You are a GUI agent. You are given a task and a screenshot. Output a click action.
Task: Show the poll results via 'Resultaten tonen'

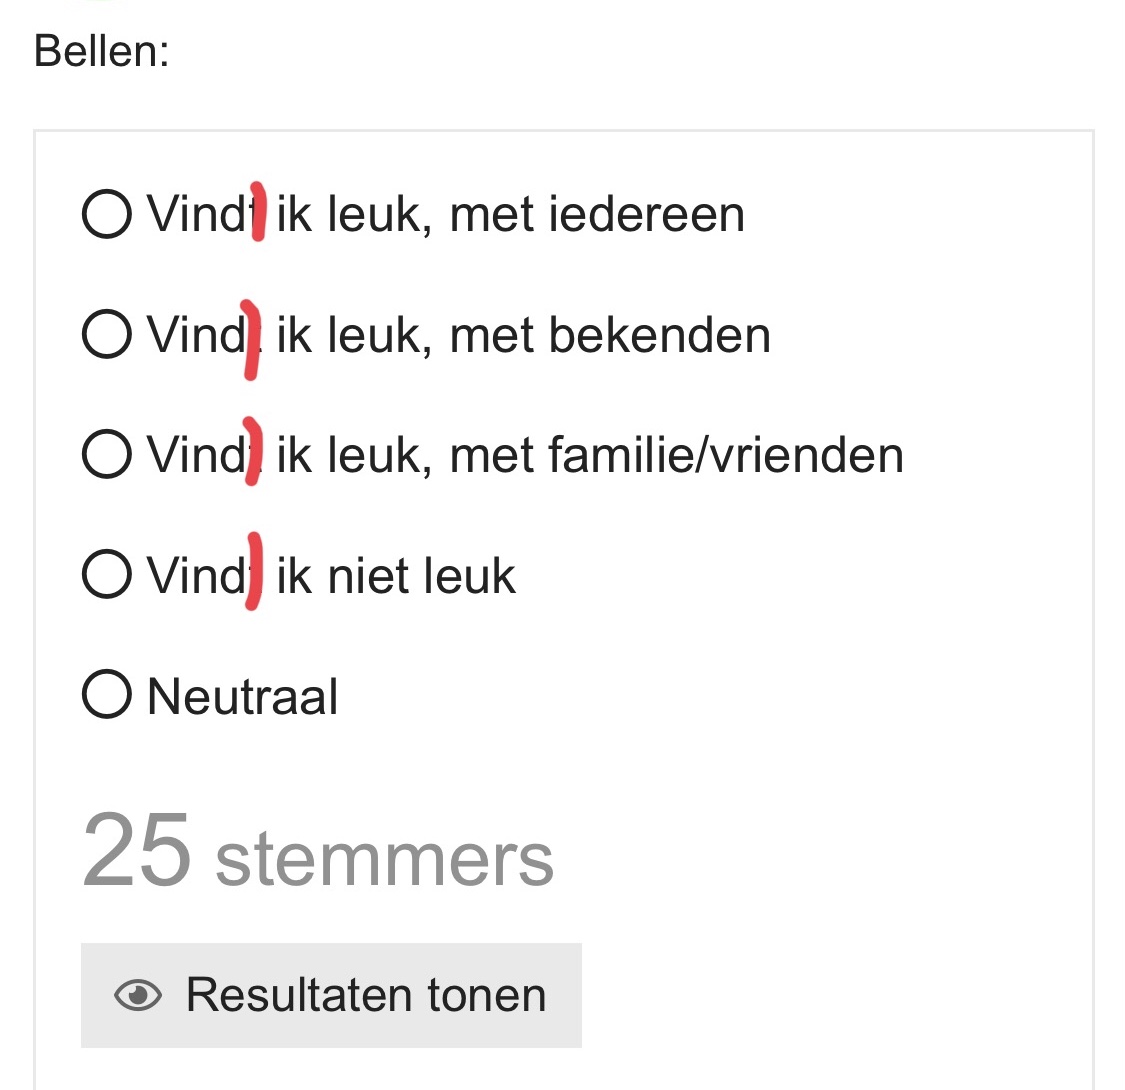point(331,995)
